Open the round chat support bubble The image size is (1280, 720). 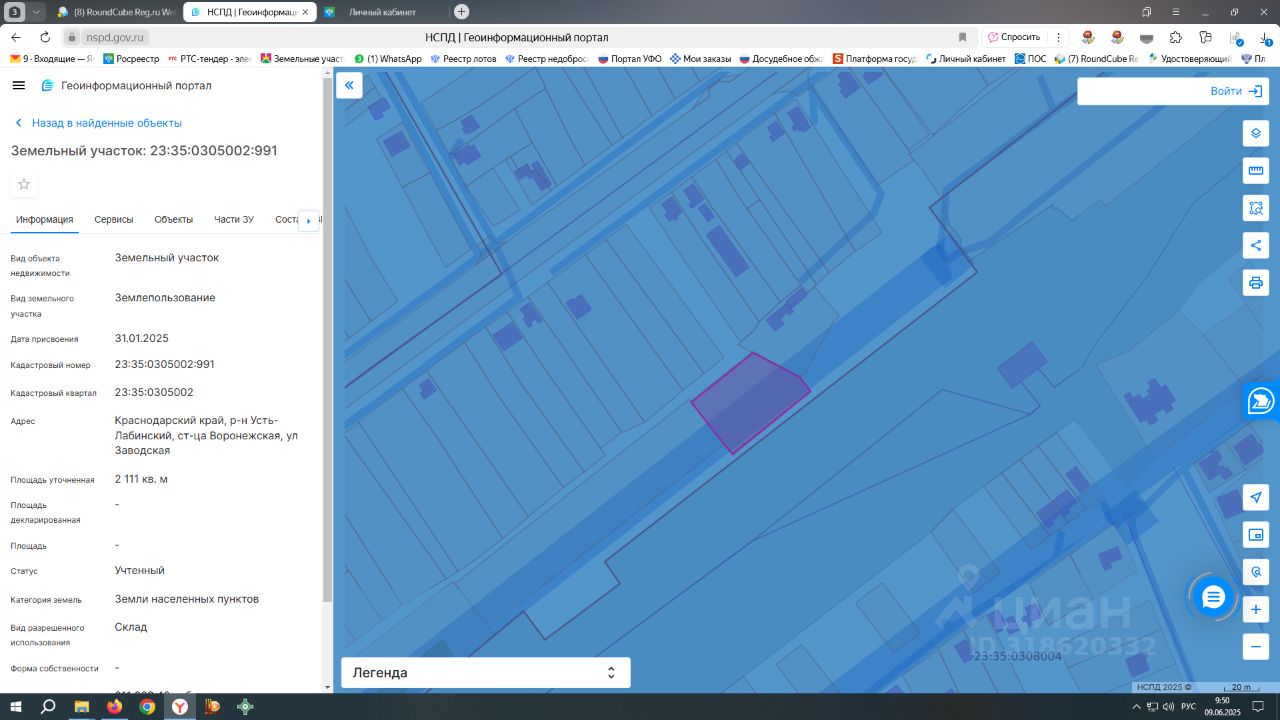click(x=1213, y=597)
